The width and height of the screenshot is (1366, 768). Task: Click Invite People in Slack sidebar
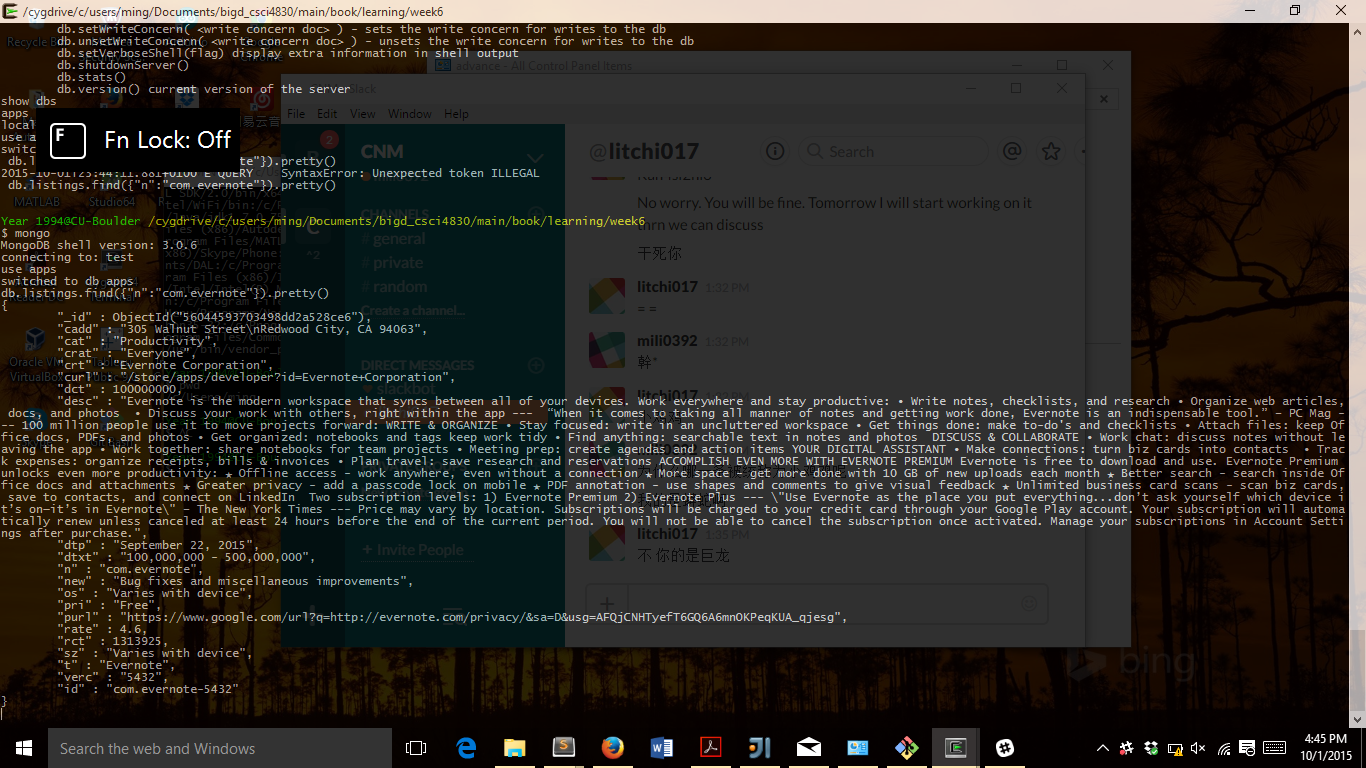coord(413,550)
